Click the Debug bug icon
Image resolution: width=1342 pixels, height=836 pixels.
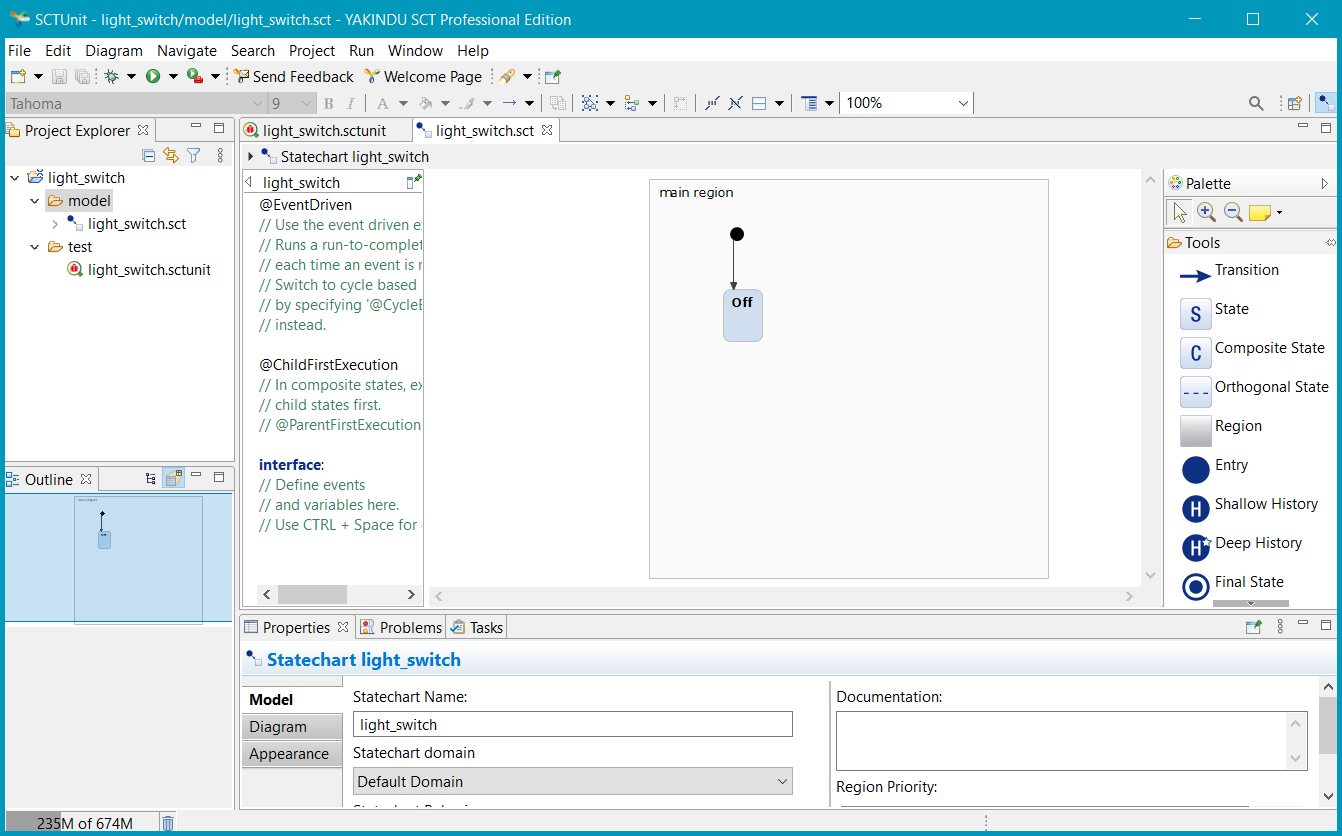(x=111, y=76)
